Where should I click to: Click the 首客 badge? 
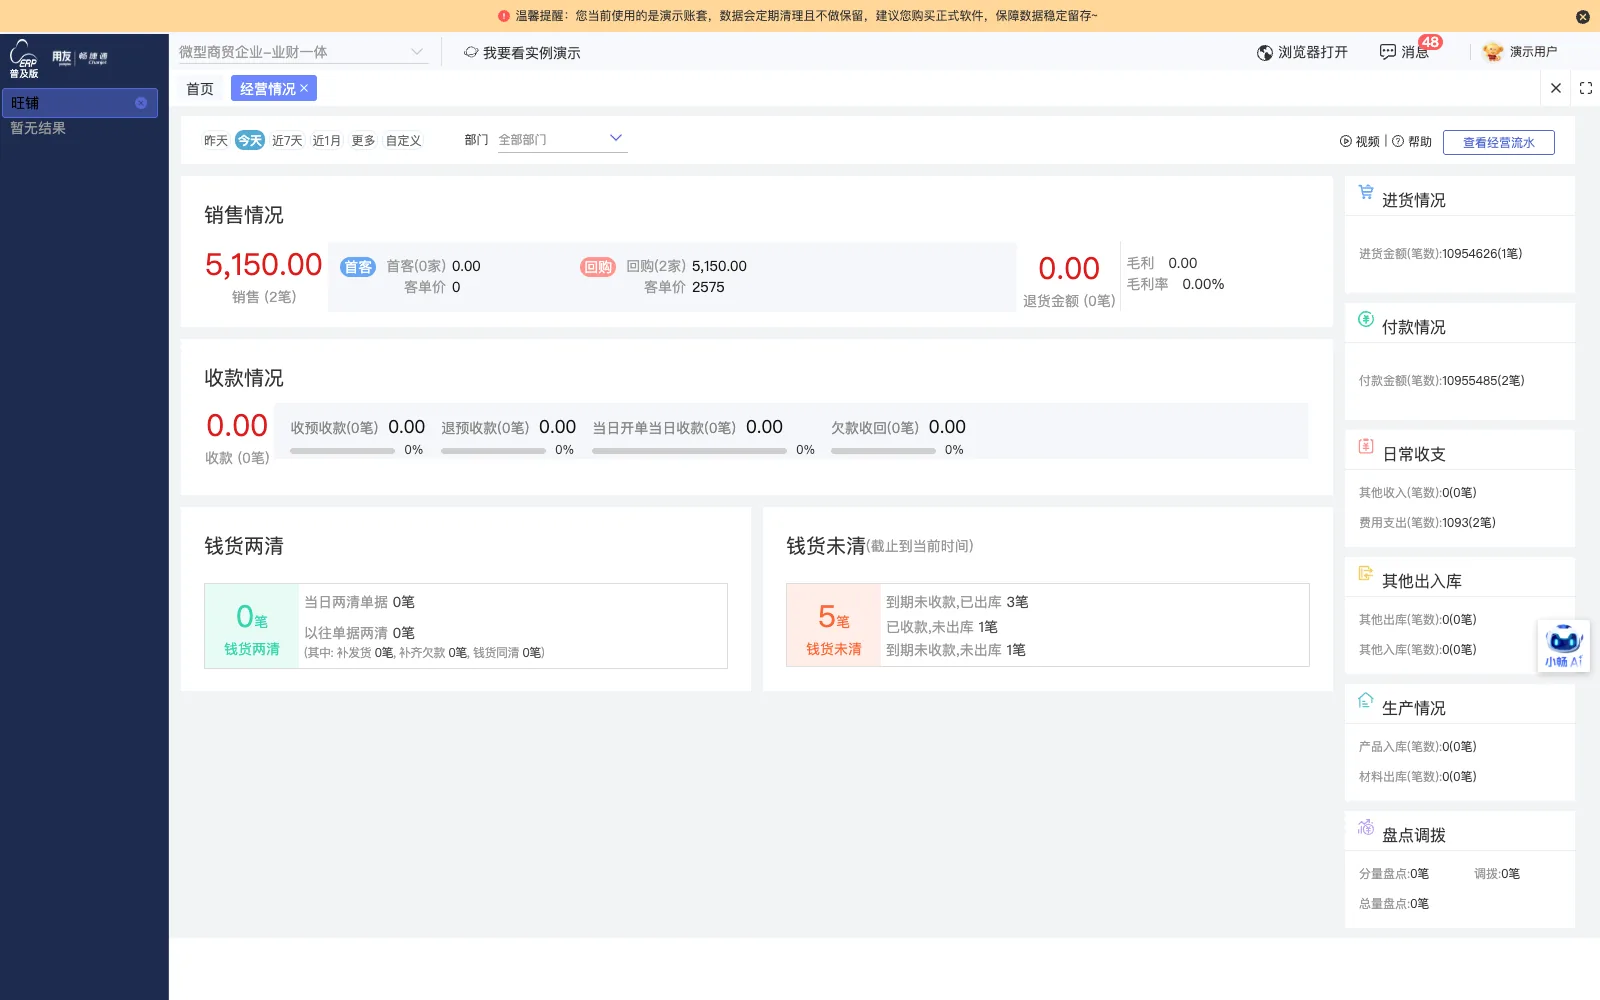coord(358,267)
